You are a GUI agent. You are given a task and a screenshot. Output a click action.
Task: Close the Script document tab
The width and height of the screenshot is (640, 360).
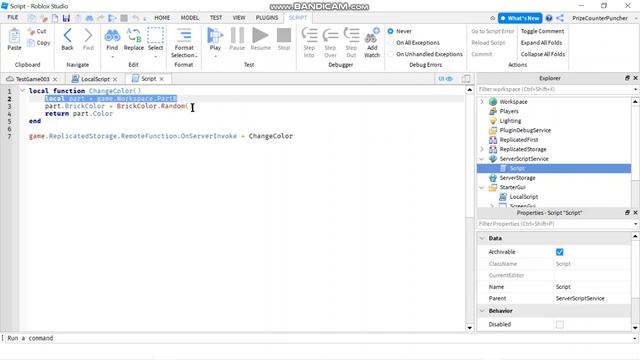coord(162,79)
